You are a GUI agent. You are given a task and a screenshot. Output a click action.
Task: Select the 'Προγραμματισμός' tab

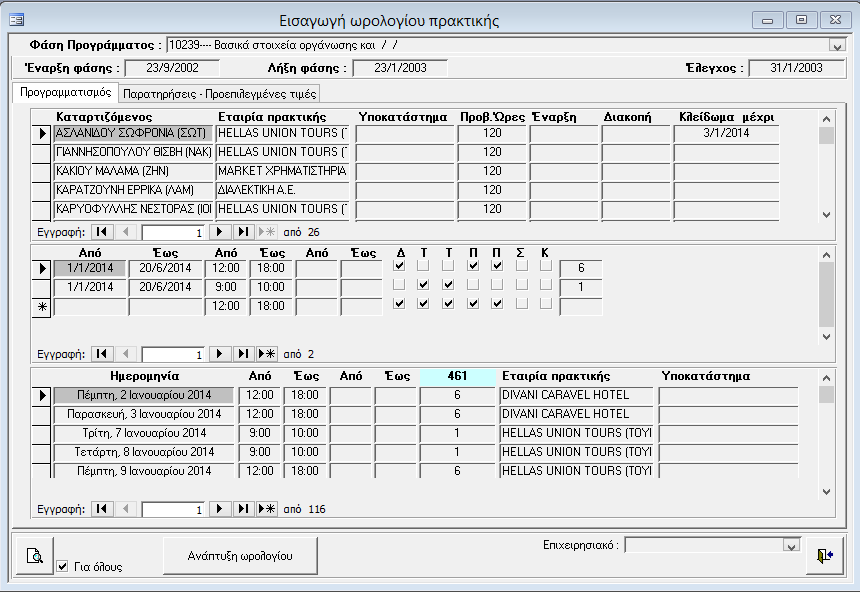[x=65, y=92]
